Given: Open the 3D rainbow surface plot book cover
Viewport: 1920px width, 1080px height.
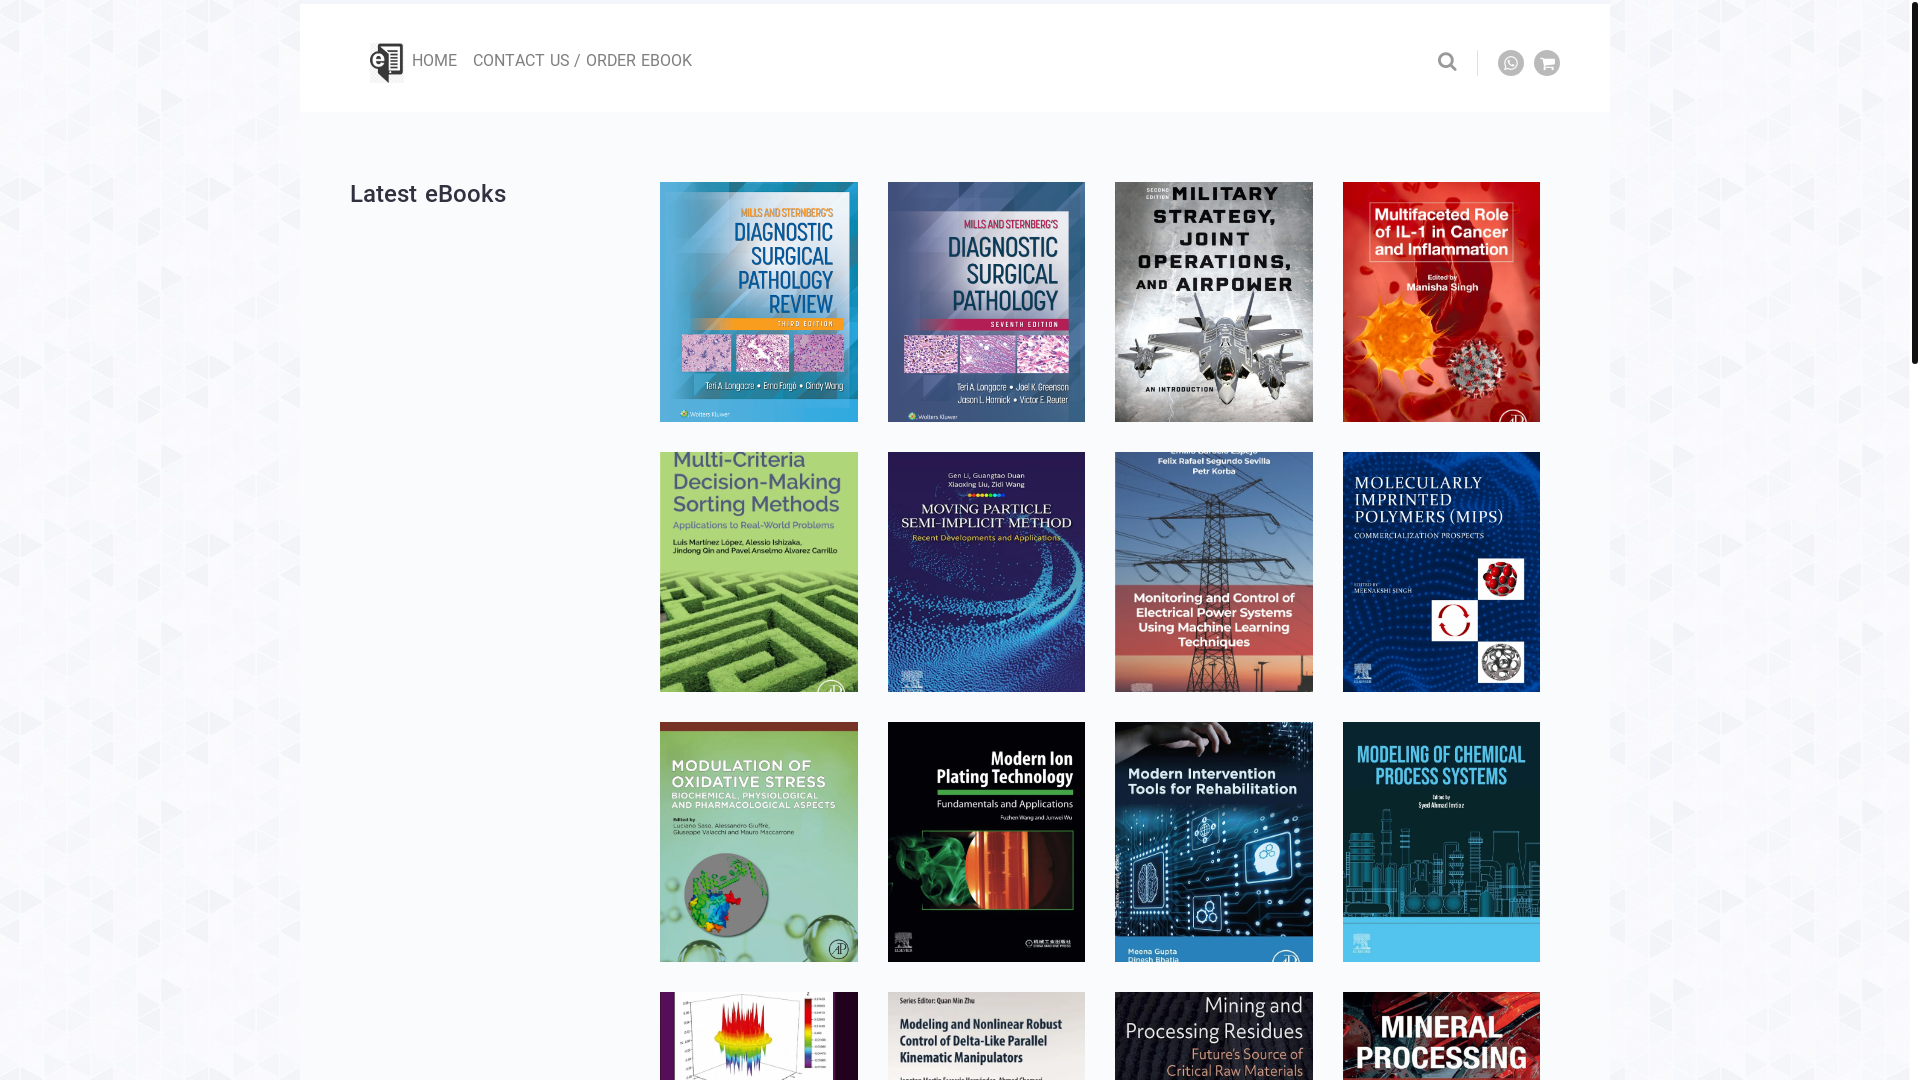Looking at the screenshot, I should click(x=758, y=1036).
